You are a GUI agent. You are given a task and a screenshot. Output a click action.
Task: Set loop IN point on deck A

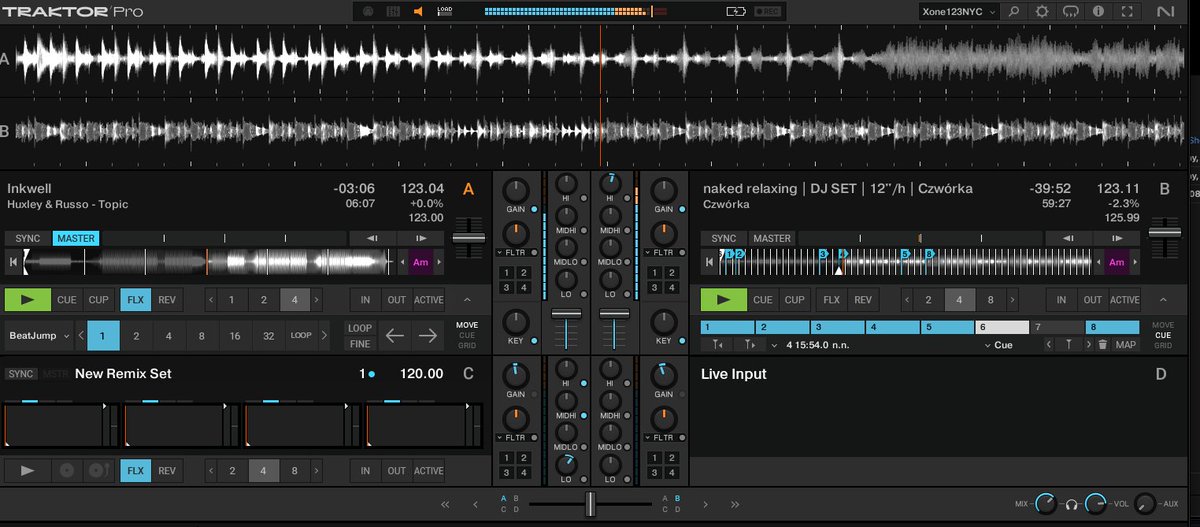(365, 299)
